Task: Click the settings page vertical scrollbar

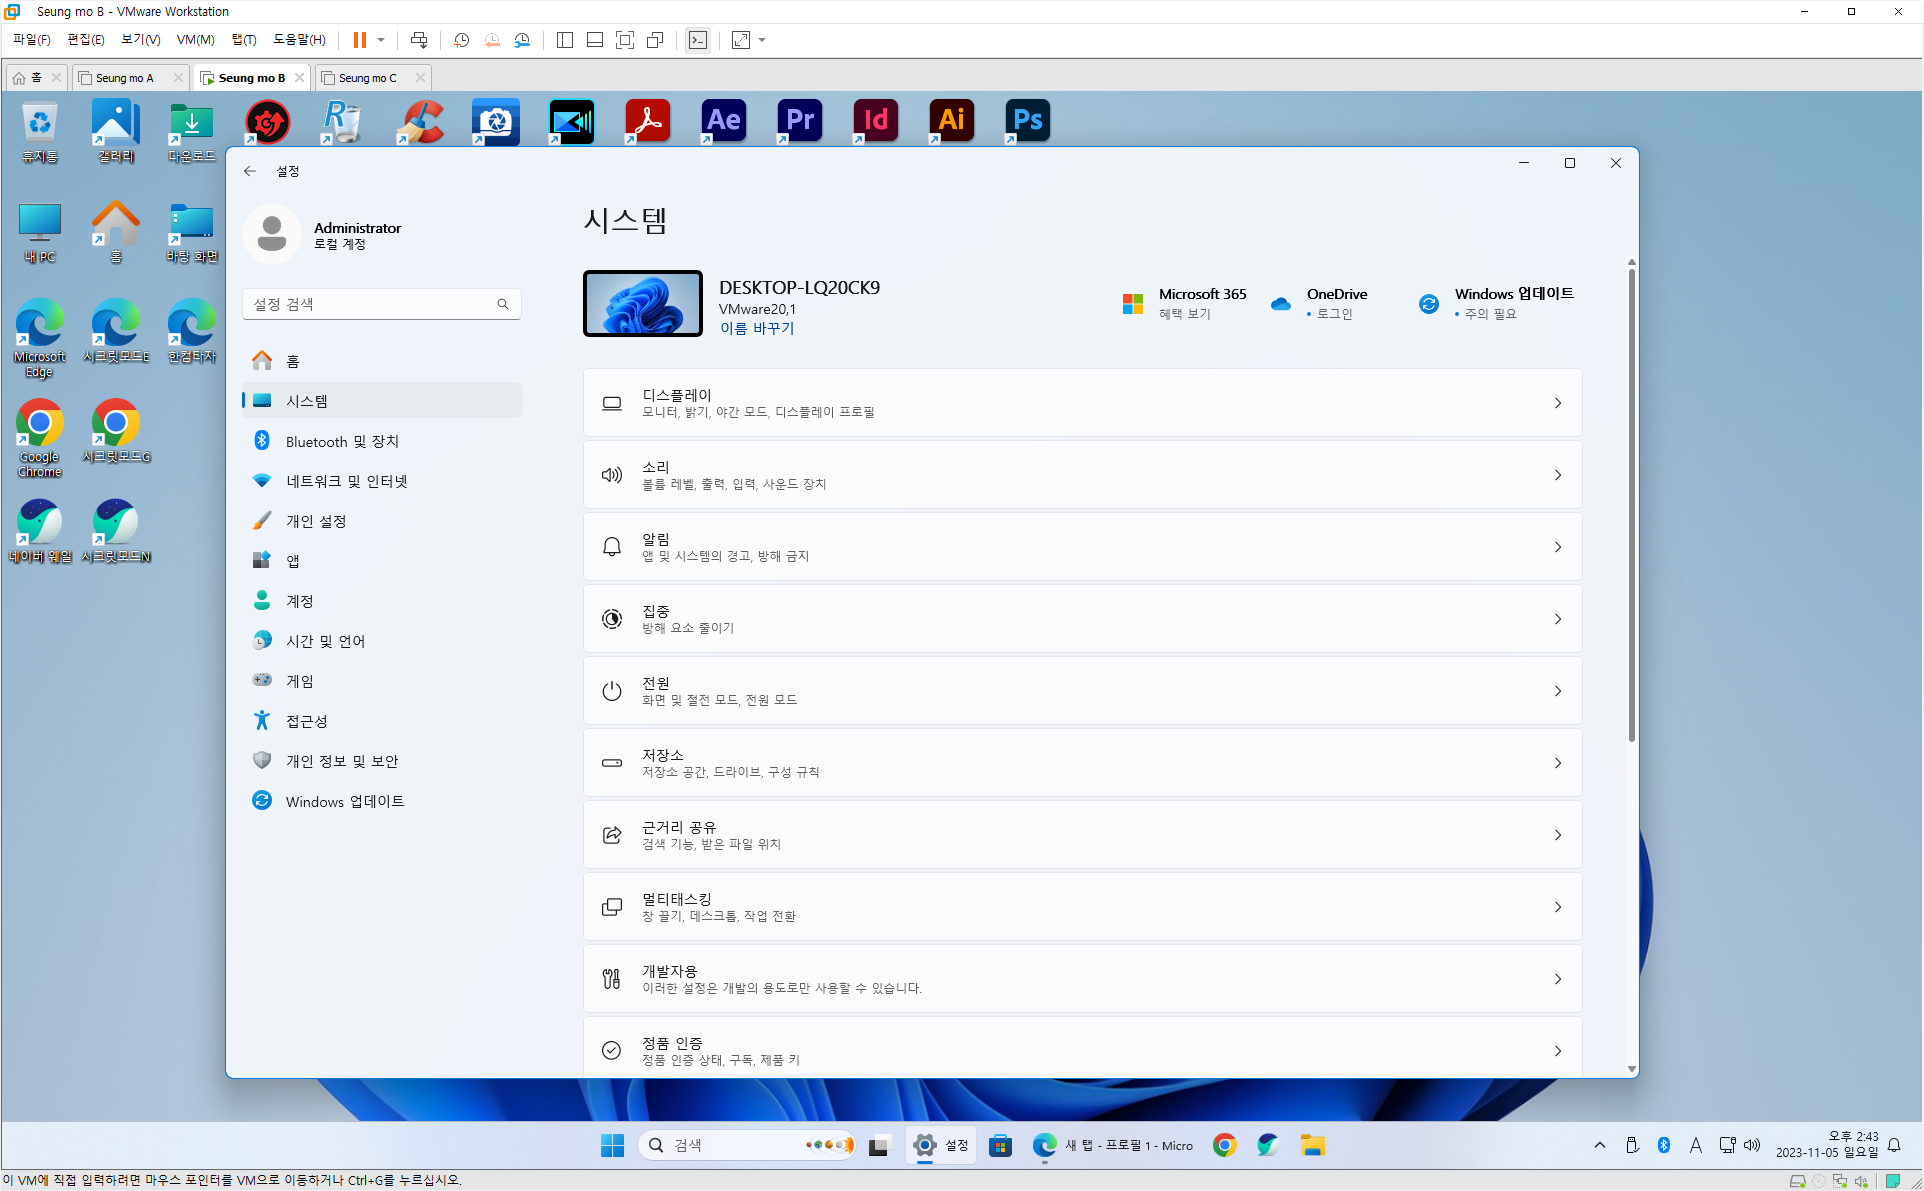Action: pos(1631,500)
